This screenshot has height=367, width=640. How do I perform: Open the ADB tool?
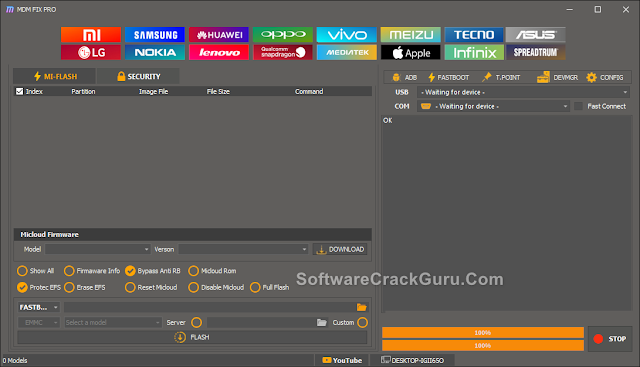click(x=404, y=77)
